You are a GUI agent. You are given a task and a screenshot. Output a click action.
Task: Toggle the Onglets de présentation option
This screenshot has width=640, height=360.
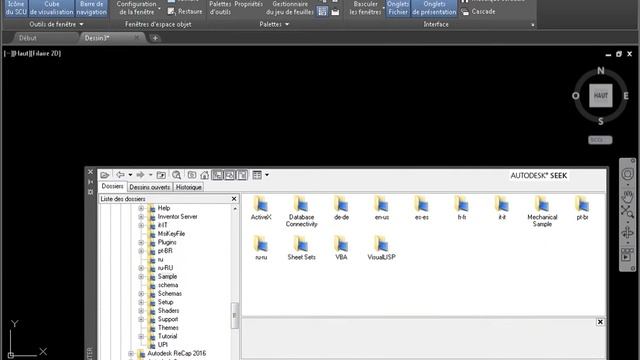pyautogui.click(x=434, y=8)
